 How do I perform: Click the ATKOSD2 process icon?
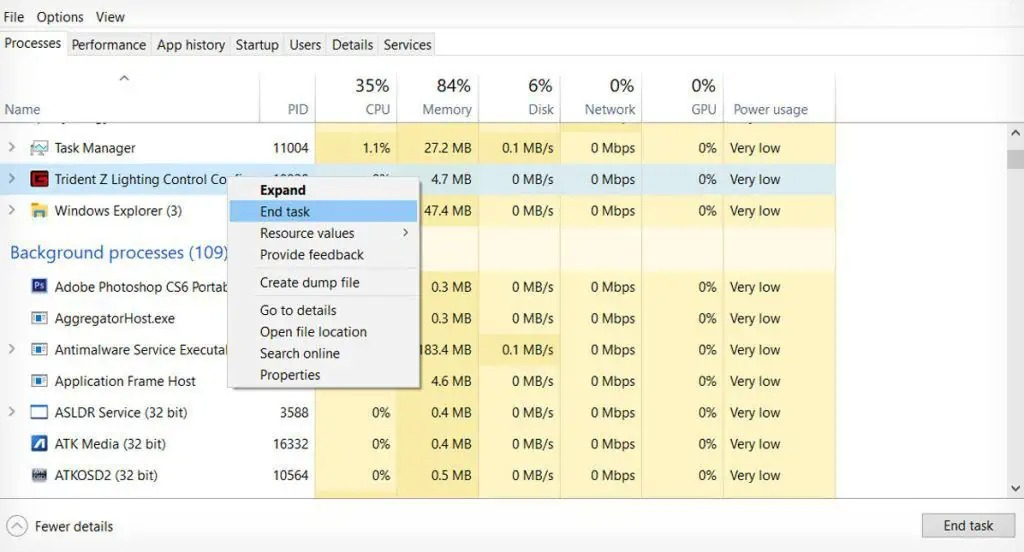tap(39, 475)
